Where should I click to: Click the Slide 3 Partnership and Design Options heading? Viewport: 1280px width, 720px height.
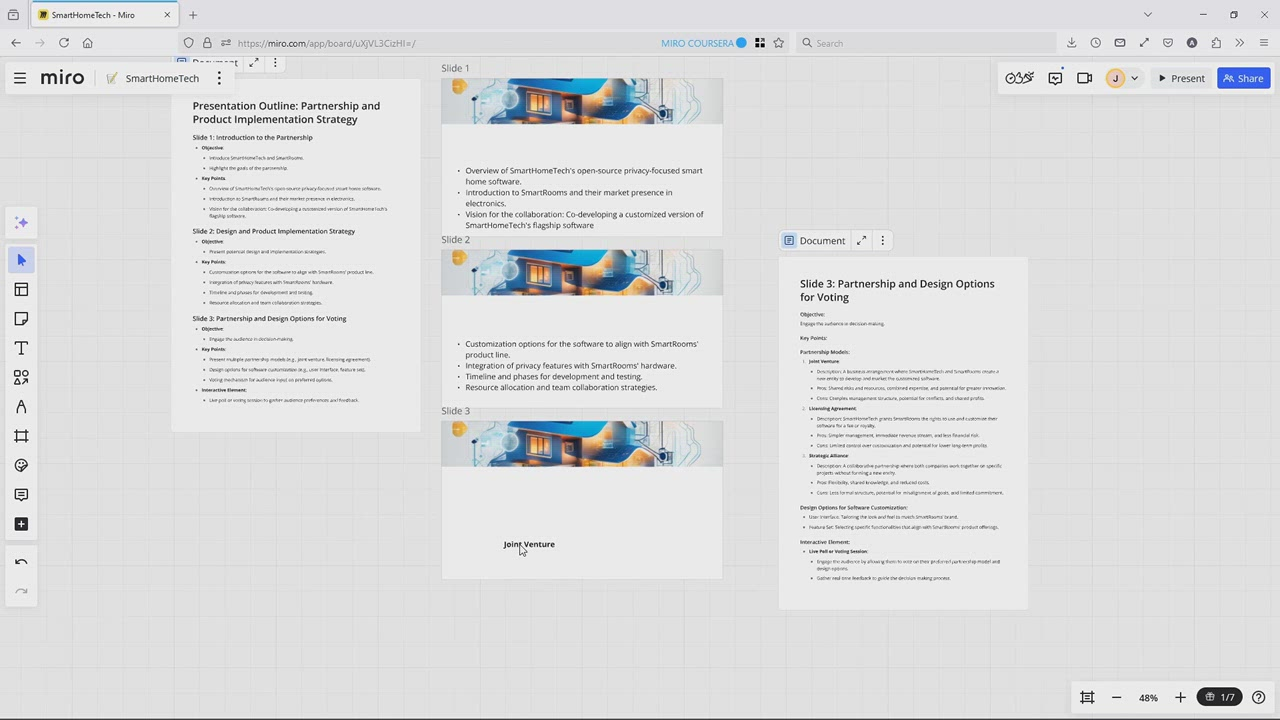897,290
